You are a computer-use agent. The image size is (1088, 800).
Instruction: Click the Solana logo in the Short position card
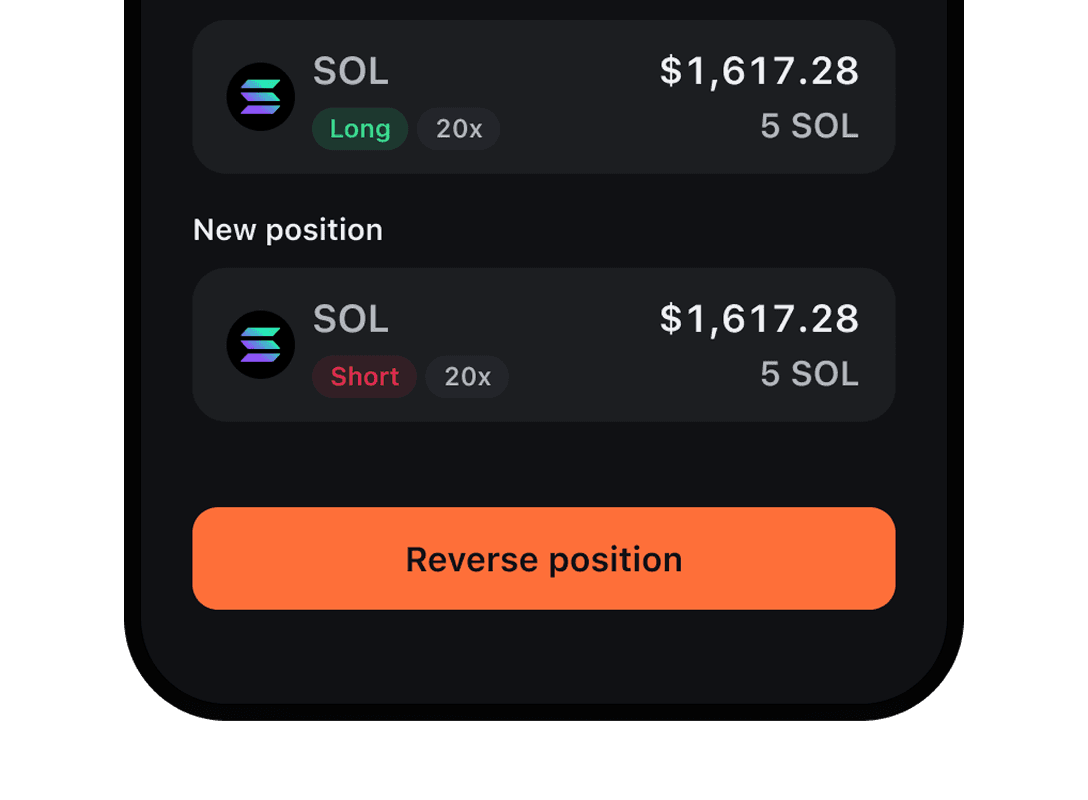pos(260,345)
